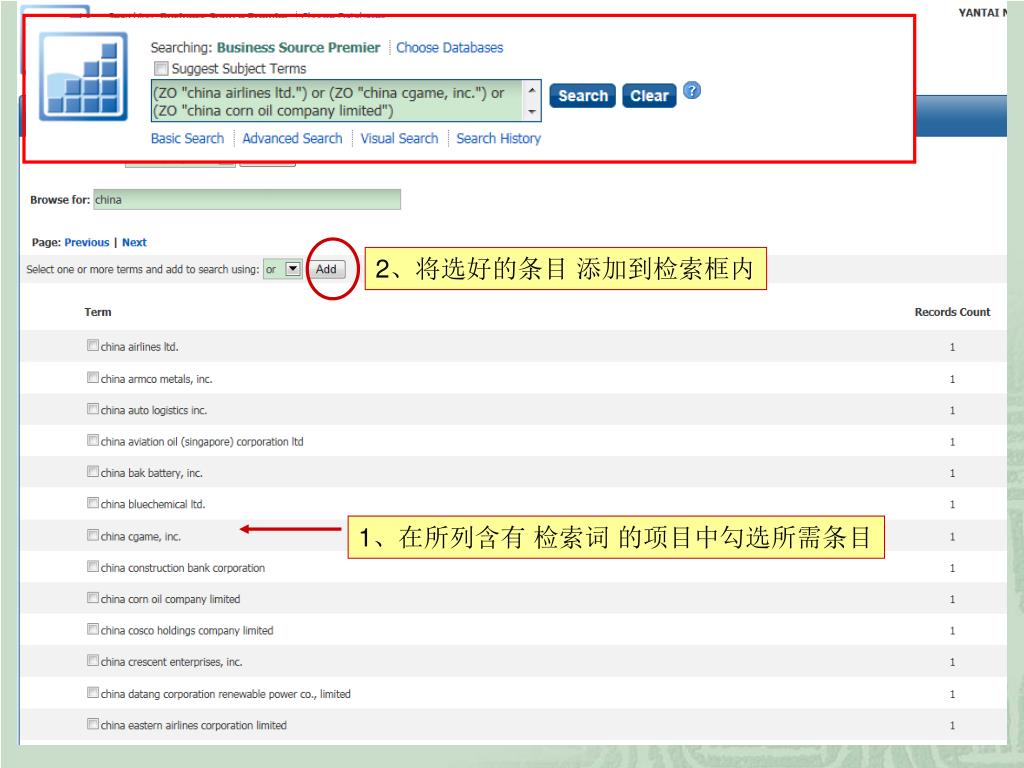Viewport: 1024px width, 768px height.
Task: Switch to Visual Search
Action: tap(399, 138)
